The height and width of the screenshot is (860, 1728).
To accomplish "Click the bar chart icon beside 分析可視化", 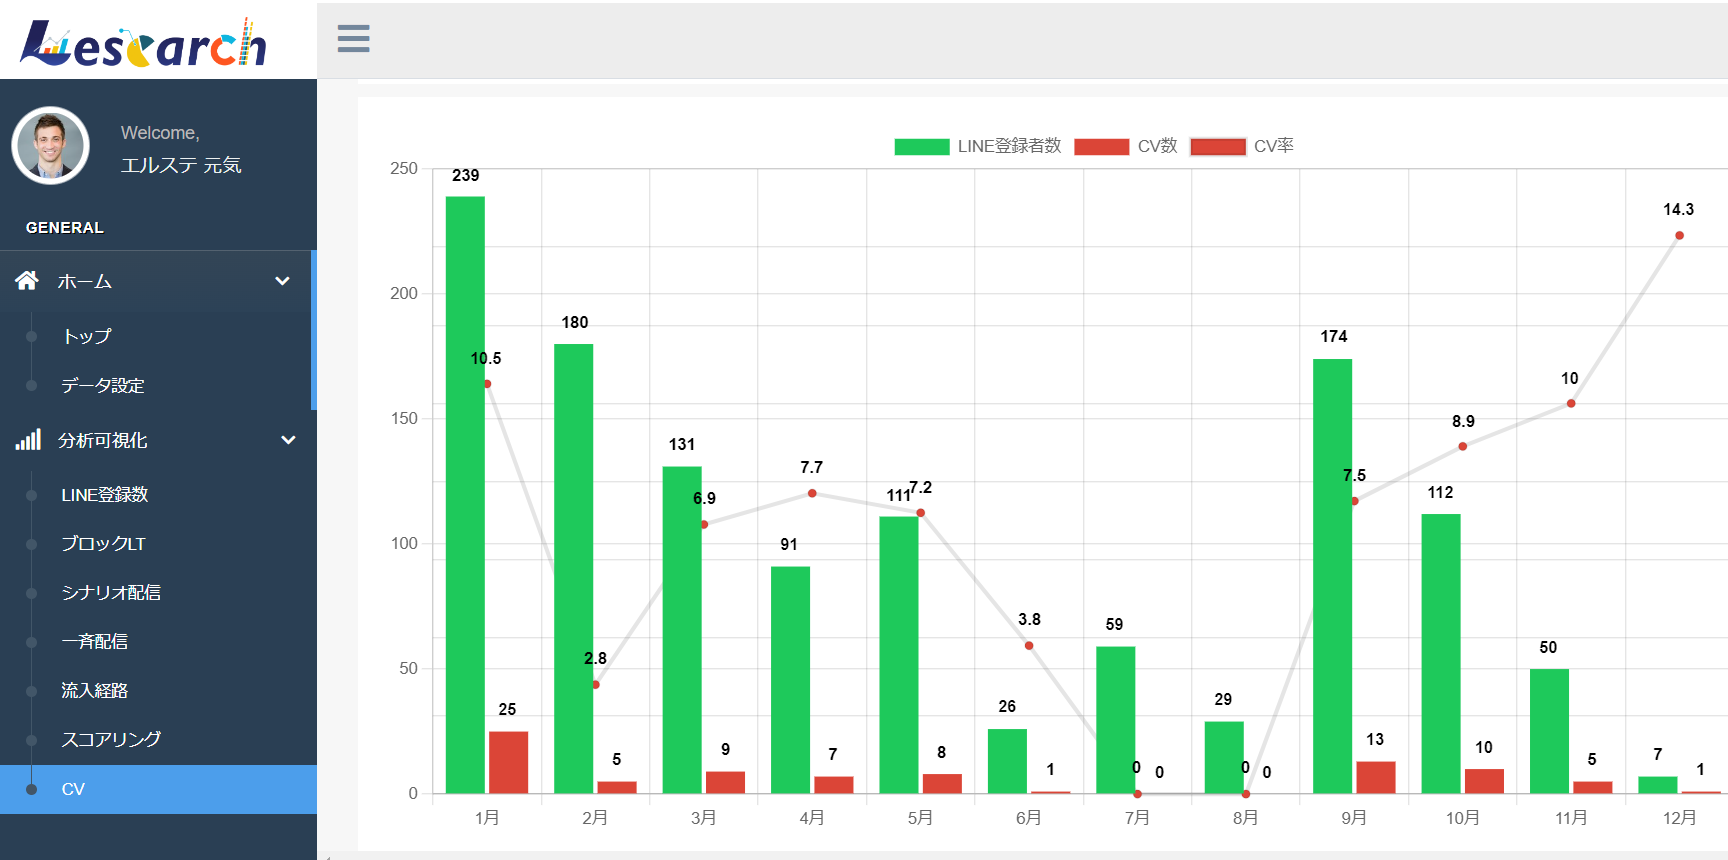I will pos(28,440).
